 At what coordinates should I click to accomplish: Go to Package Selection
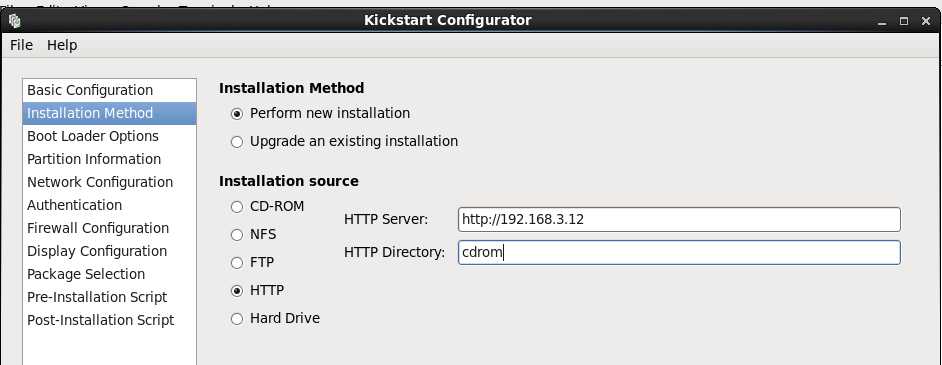(109, 274)
